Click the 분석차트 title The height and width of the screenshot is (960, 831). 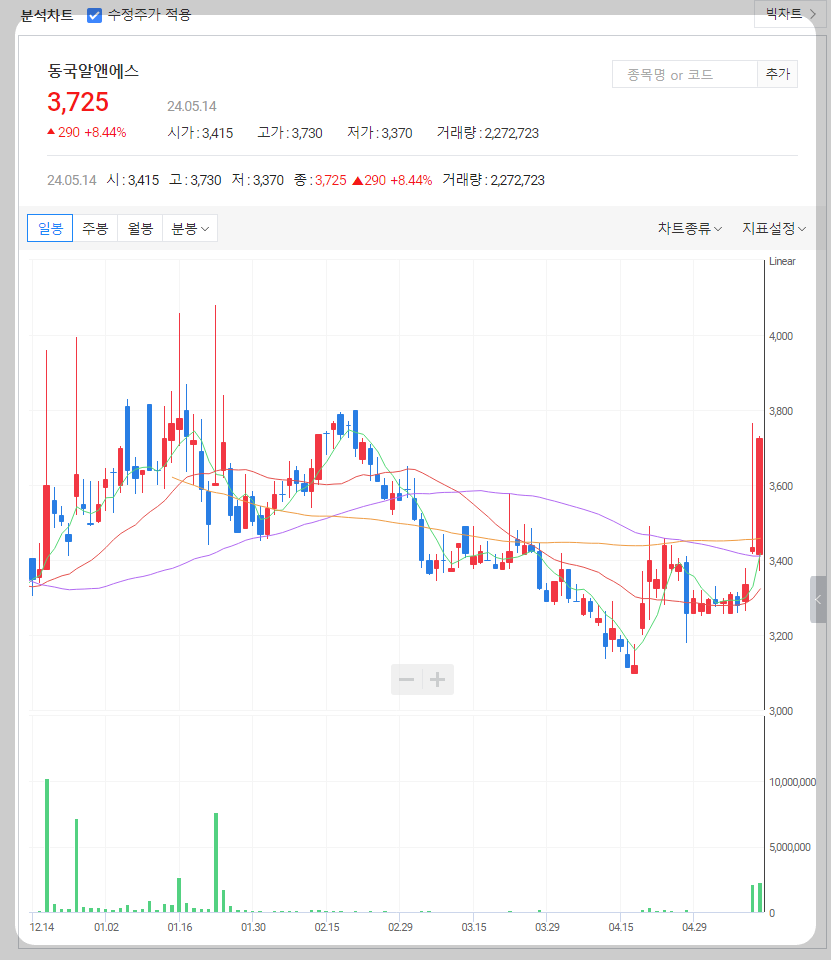click(x=47, y=15)
